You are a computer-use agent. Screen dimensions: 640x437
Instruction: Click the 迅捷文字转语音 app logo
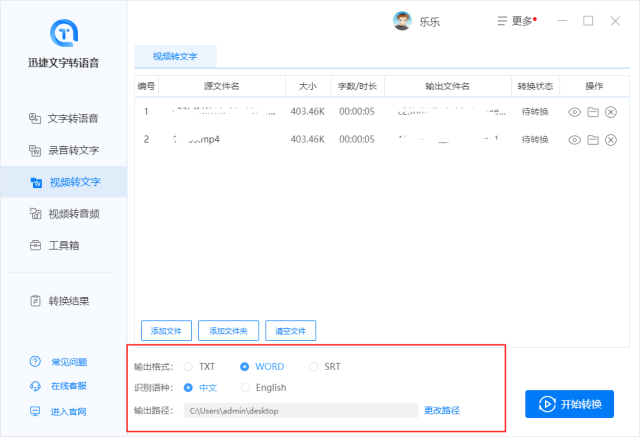point(64,32)
